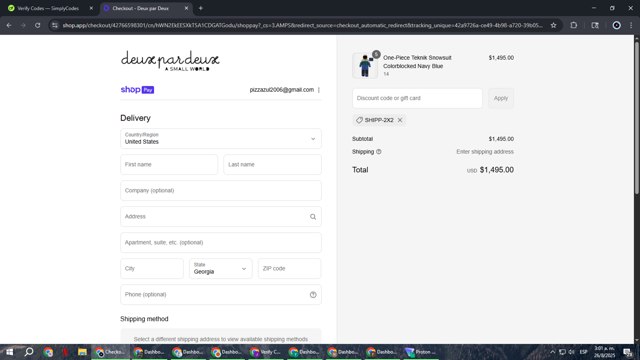Viewport: 640px width, 360px height.
Task: Open the Chrome three-dot menu
Action: click(x=631, y=25)
